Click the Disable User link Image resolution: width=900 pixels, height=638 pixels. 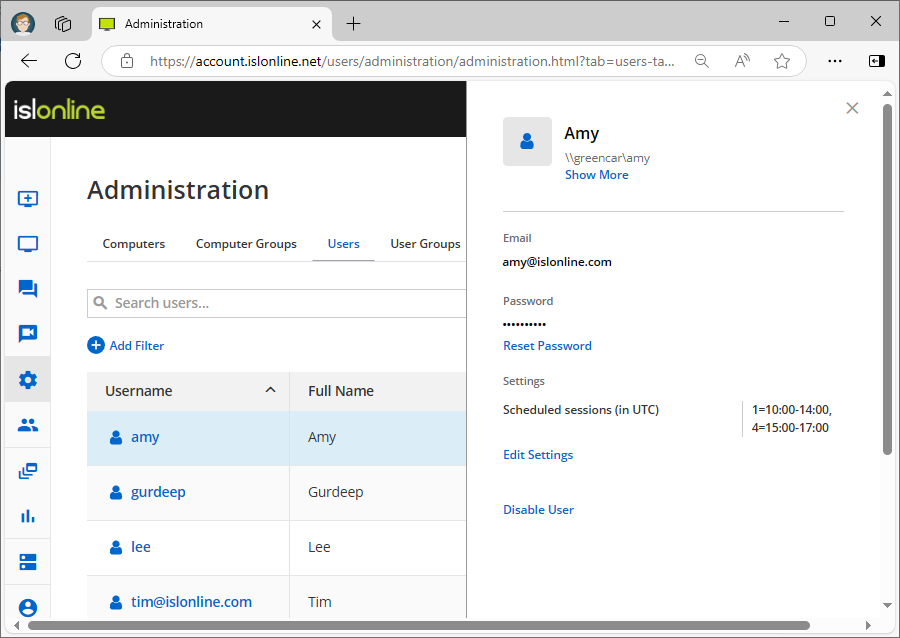click(x=538, y=510)
